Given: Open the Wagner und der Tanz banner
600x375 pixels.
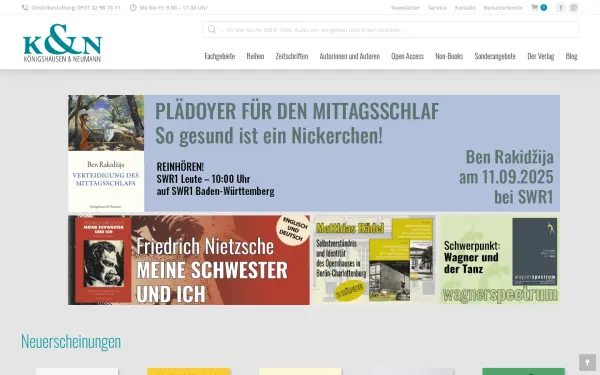Looking at the screenshot, I should (x=499, y=260).
